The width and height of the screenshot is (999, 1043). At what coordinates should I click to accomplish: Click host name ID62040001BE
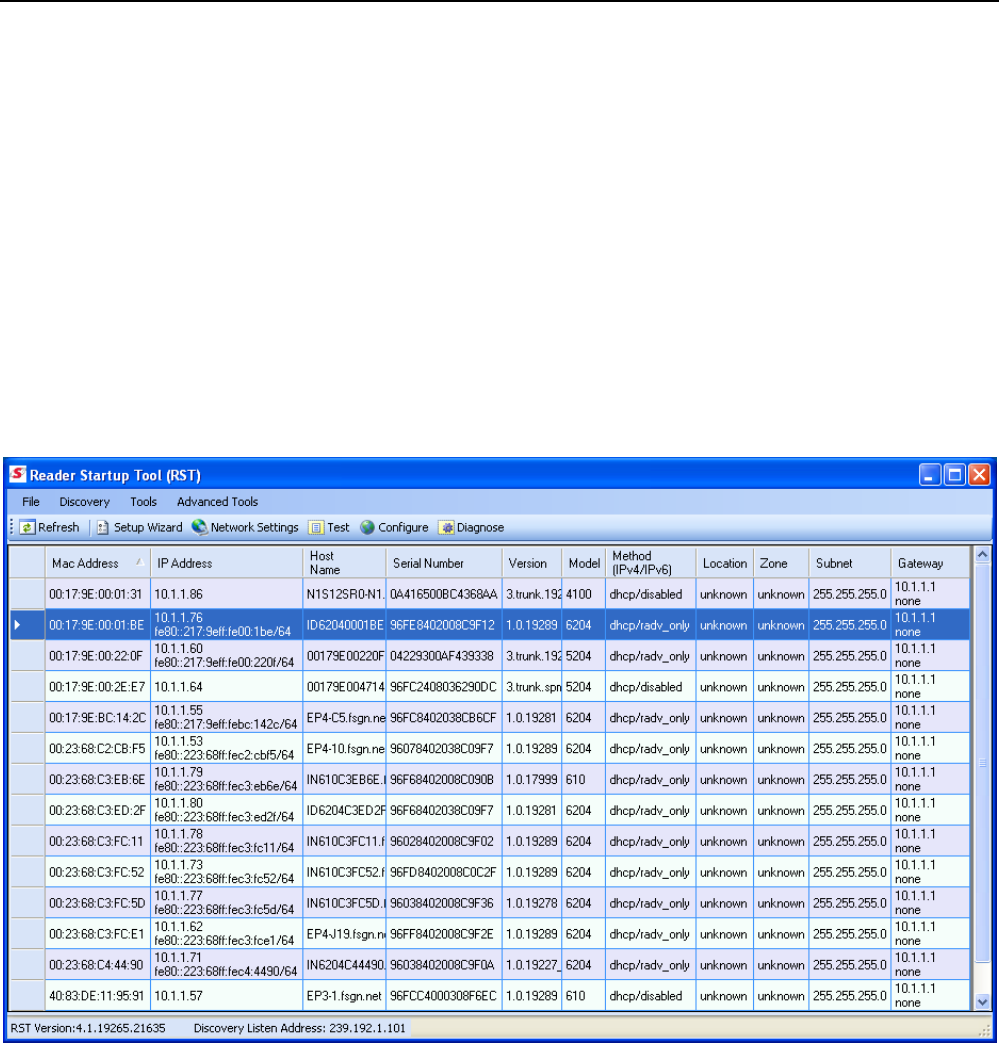345,625
